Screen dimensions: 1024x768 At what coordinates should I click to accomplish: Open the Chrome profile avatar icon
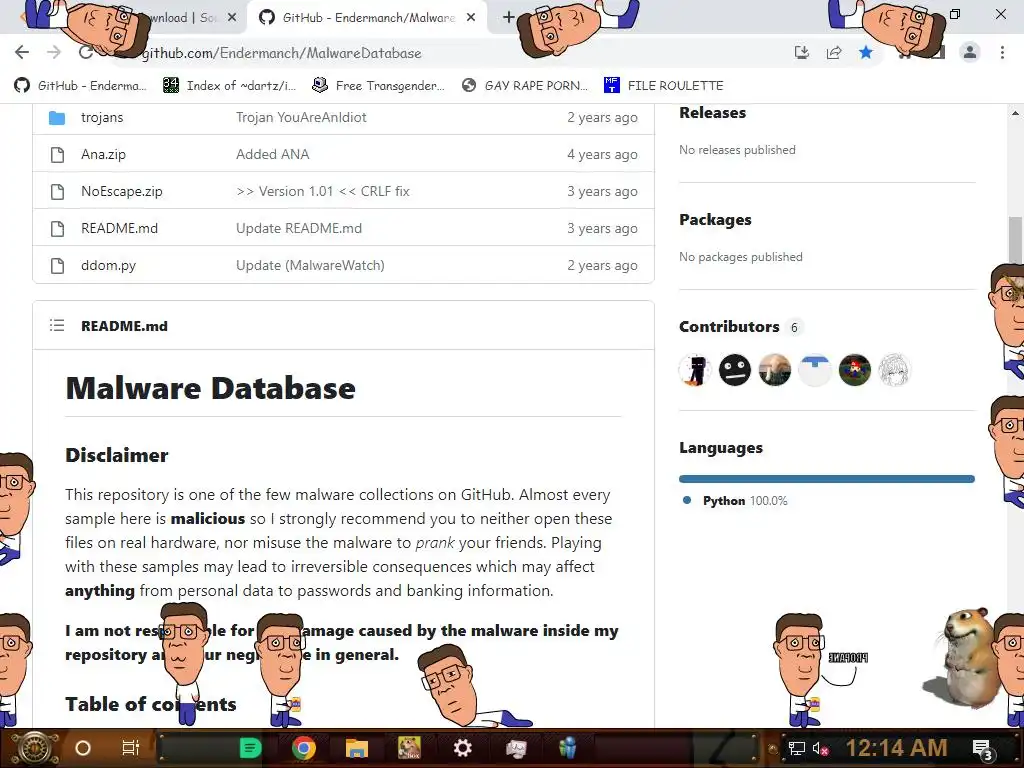coord(970,52)
